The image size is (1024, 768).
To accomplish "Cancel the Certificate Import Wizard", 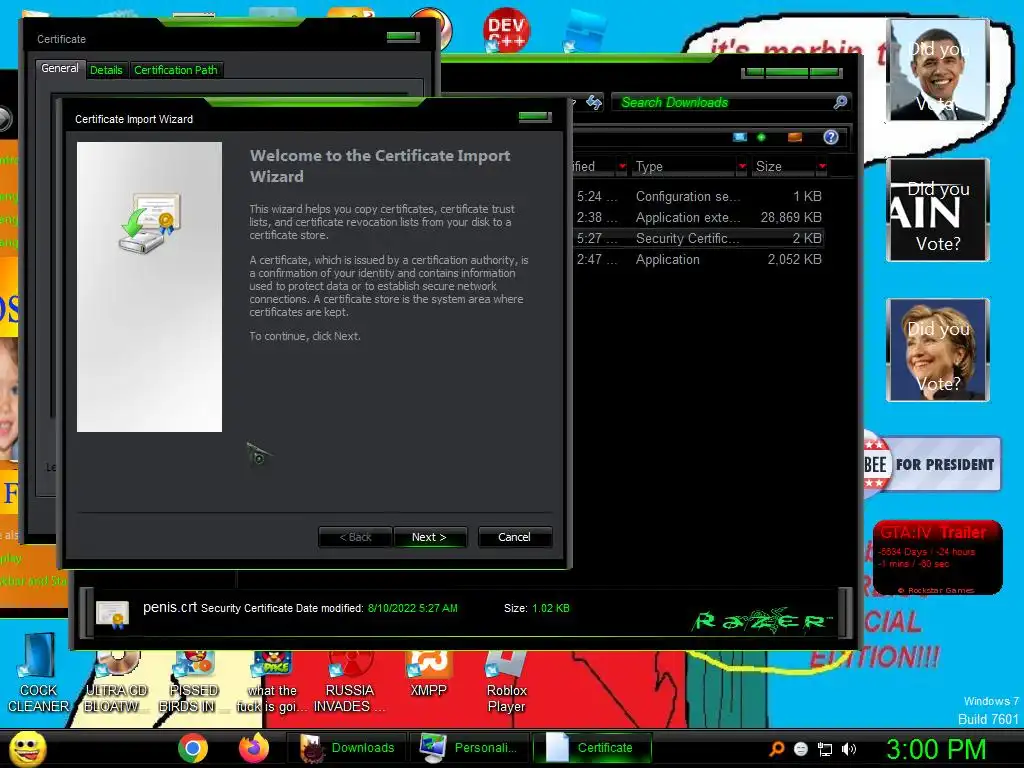I will click(515, 537).
